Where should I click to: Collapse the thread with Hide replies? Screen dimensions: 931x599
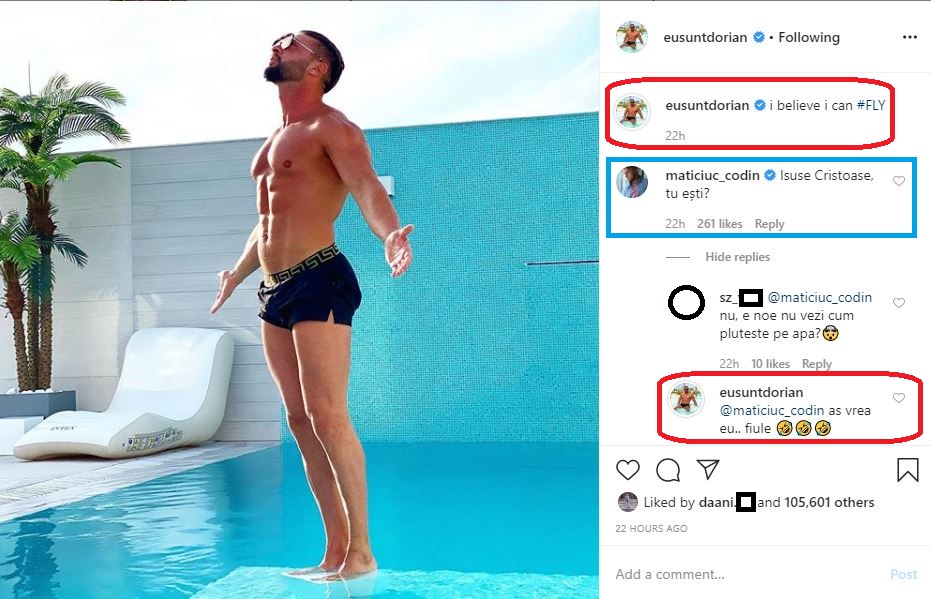pos(737,257)
